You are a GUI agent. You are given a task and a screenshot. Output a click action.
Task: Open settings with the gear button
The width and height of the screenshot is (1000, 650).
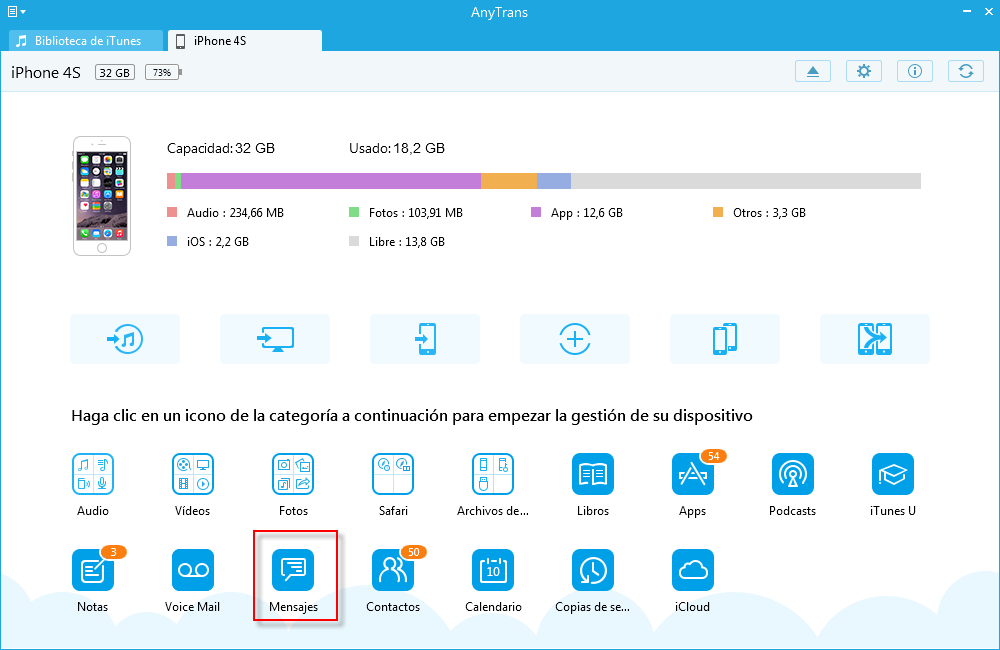[x=864, y=71]
